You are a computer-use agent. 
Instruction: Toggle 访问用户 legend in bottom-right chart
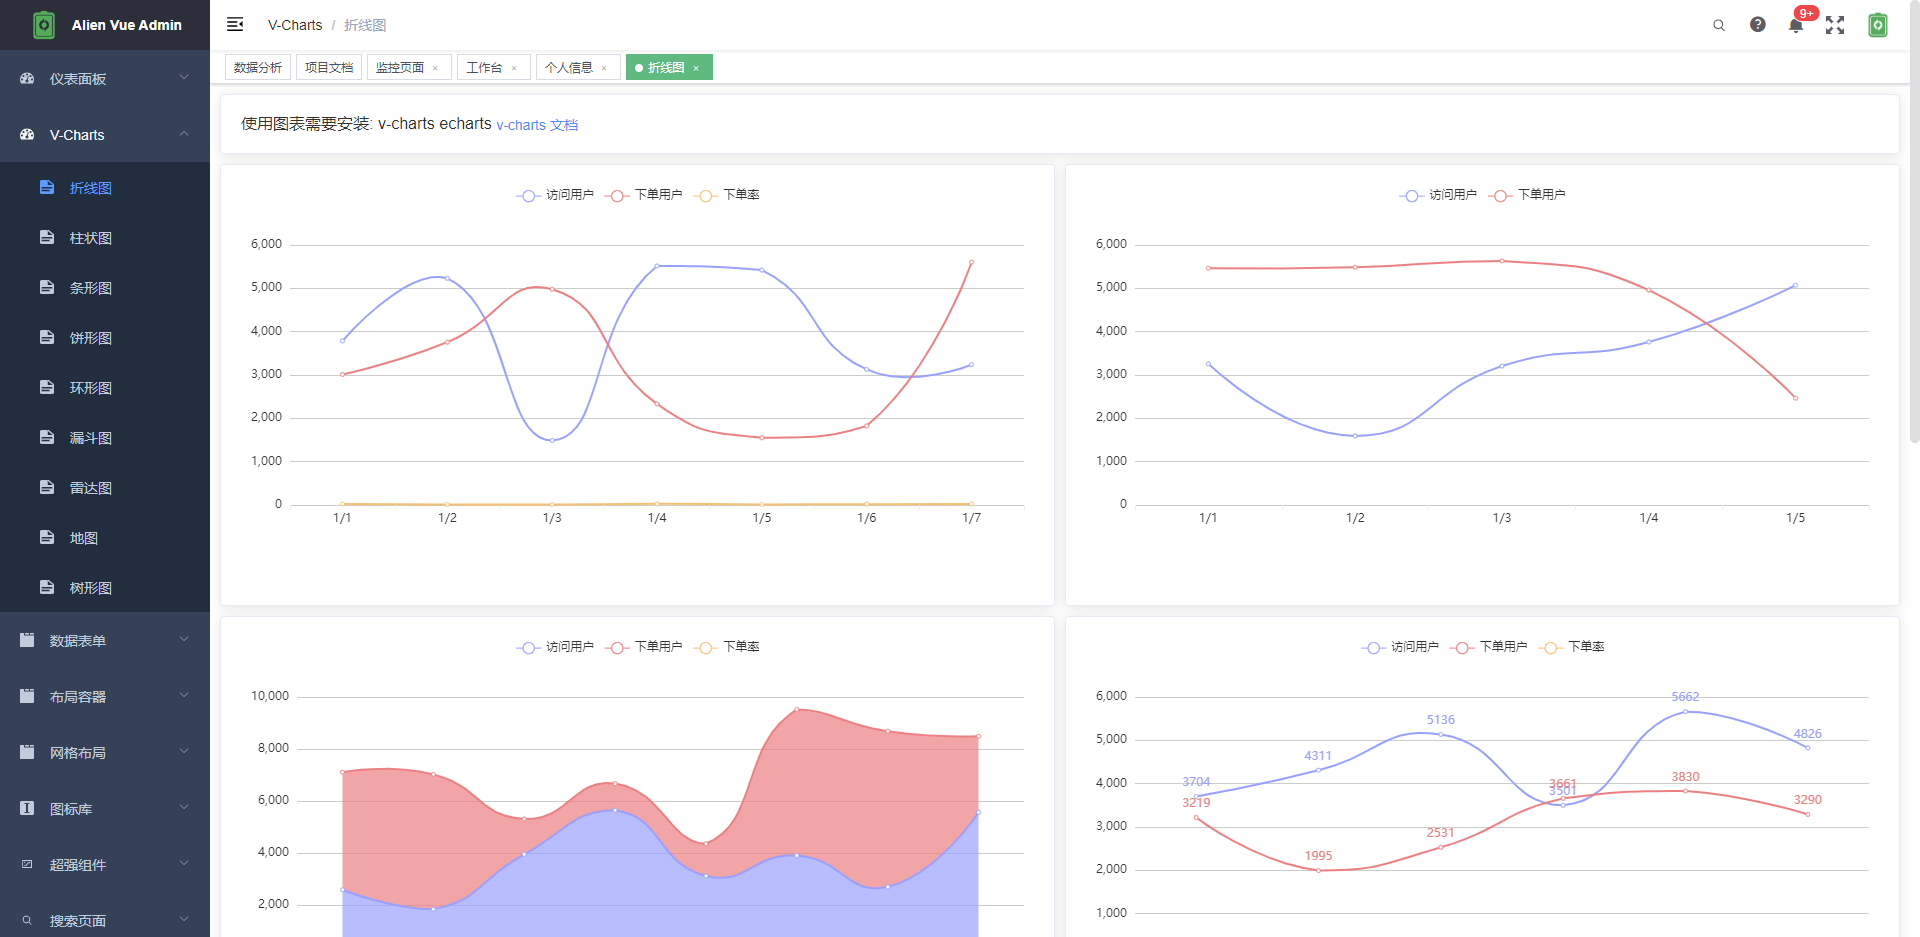[x=1400, y=647]
